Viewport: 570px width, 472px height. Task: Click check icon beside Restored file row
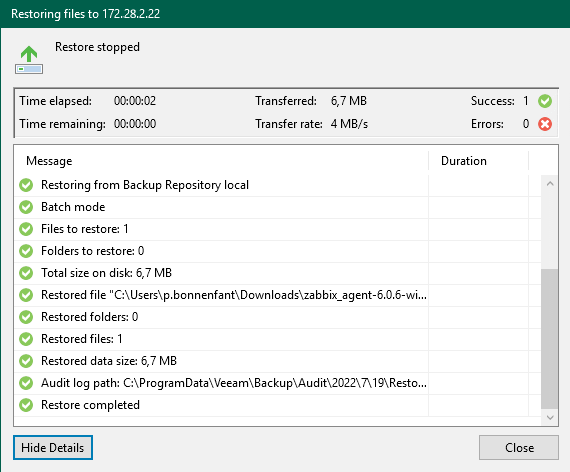click(x=26, y=295)
